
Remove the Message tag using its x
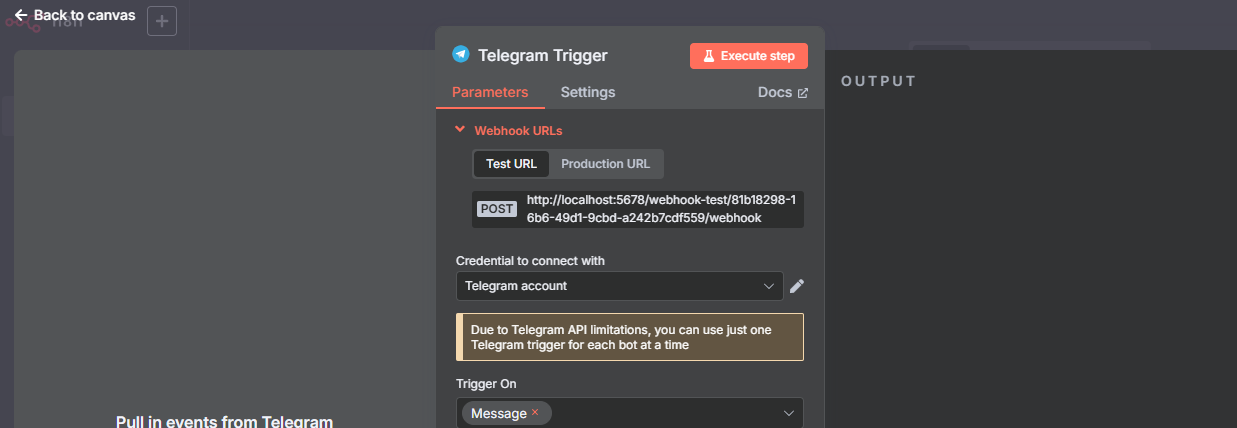(535, 412)
